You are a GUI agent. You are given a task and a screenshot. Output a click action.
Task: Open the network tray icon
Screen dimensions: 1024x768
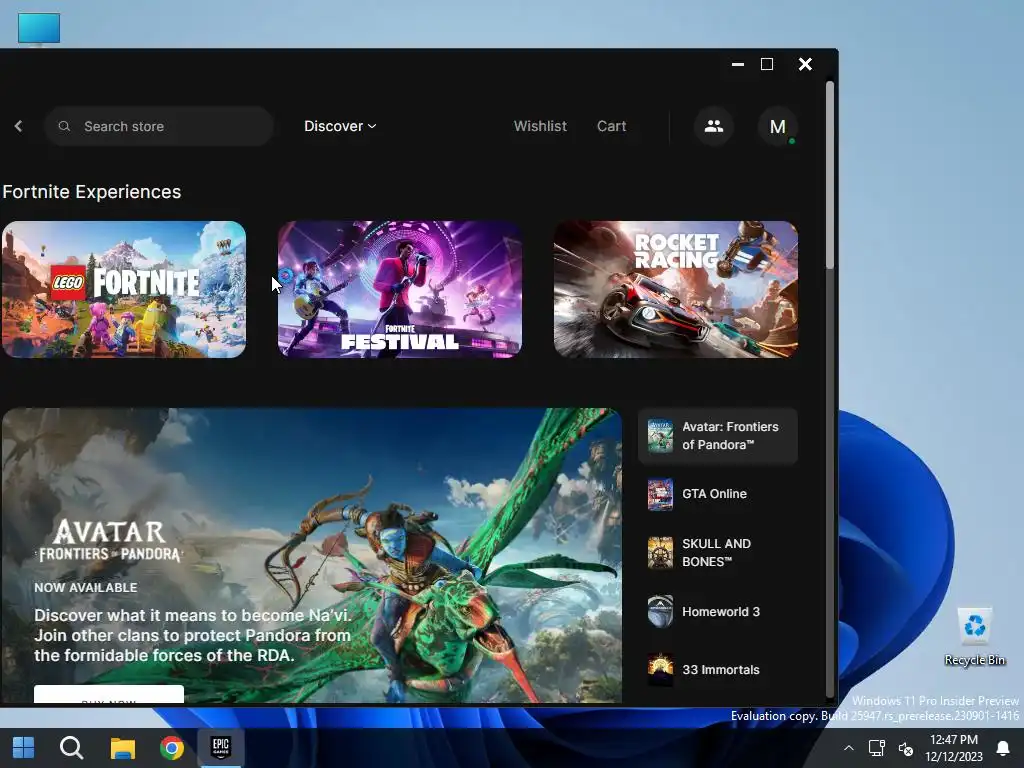(x=876, y=748)
